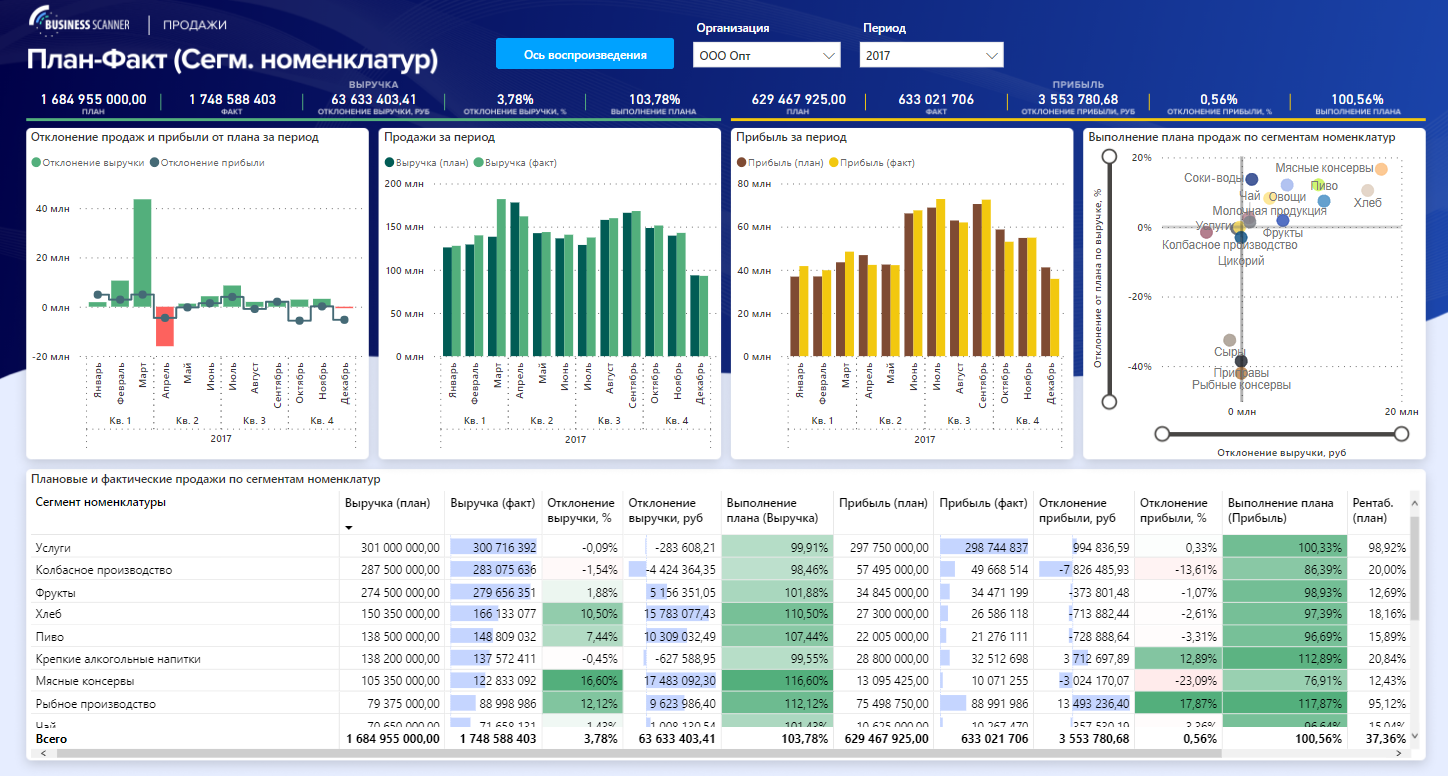Click the bottom handle of vertical scatter slider
The width and height of the screenshot is (1448, 776).
click(1108, 401)
